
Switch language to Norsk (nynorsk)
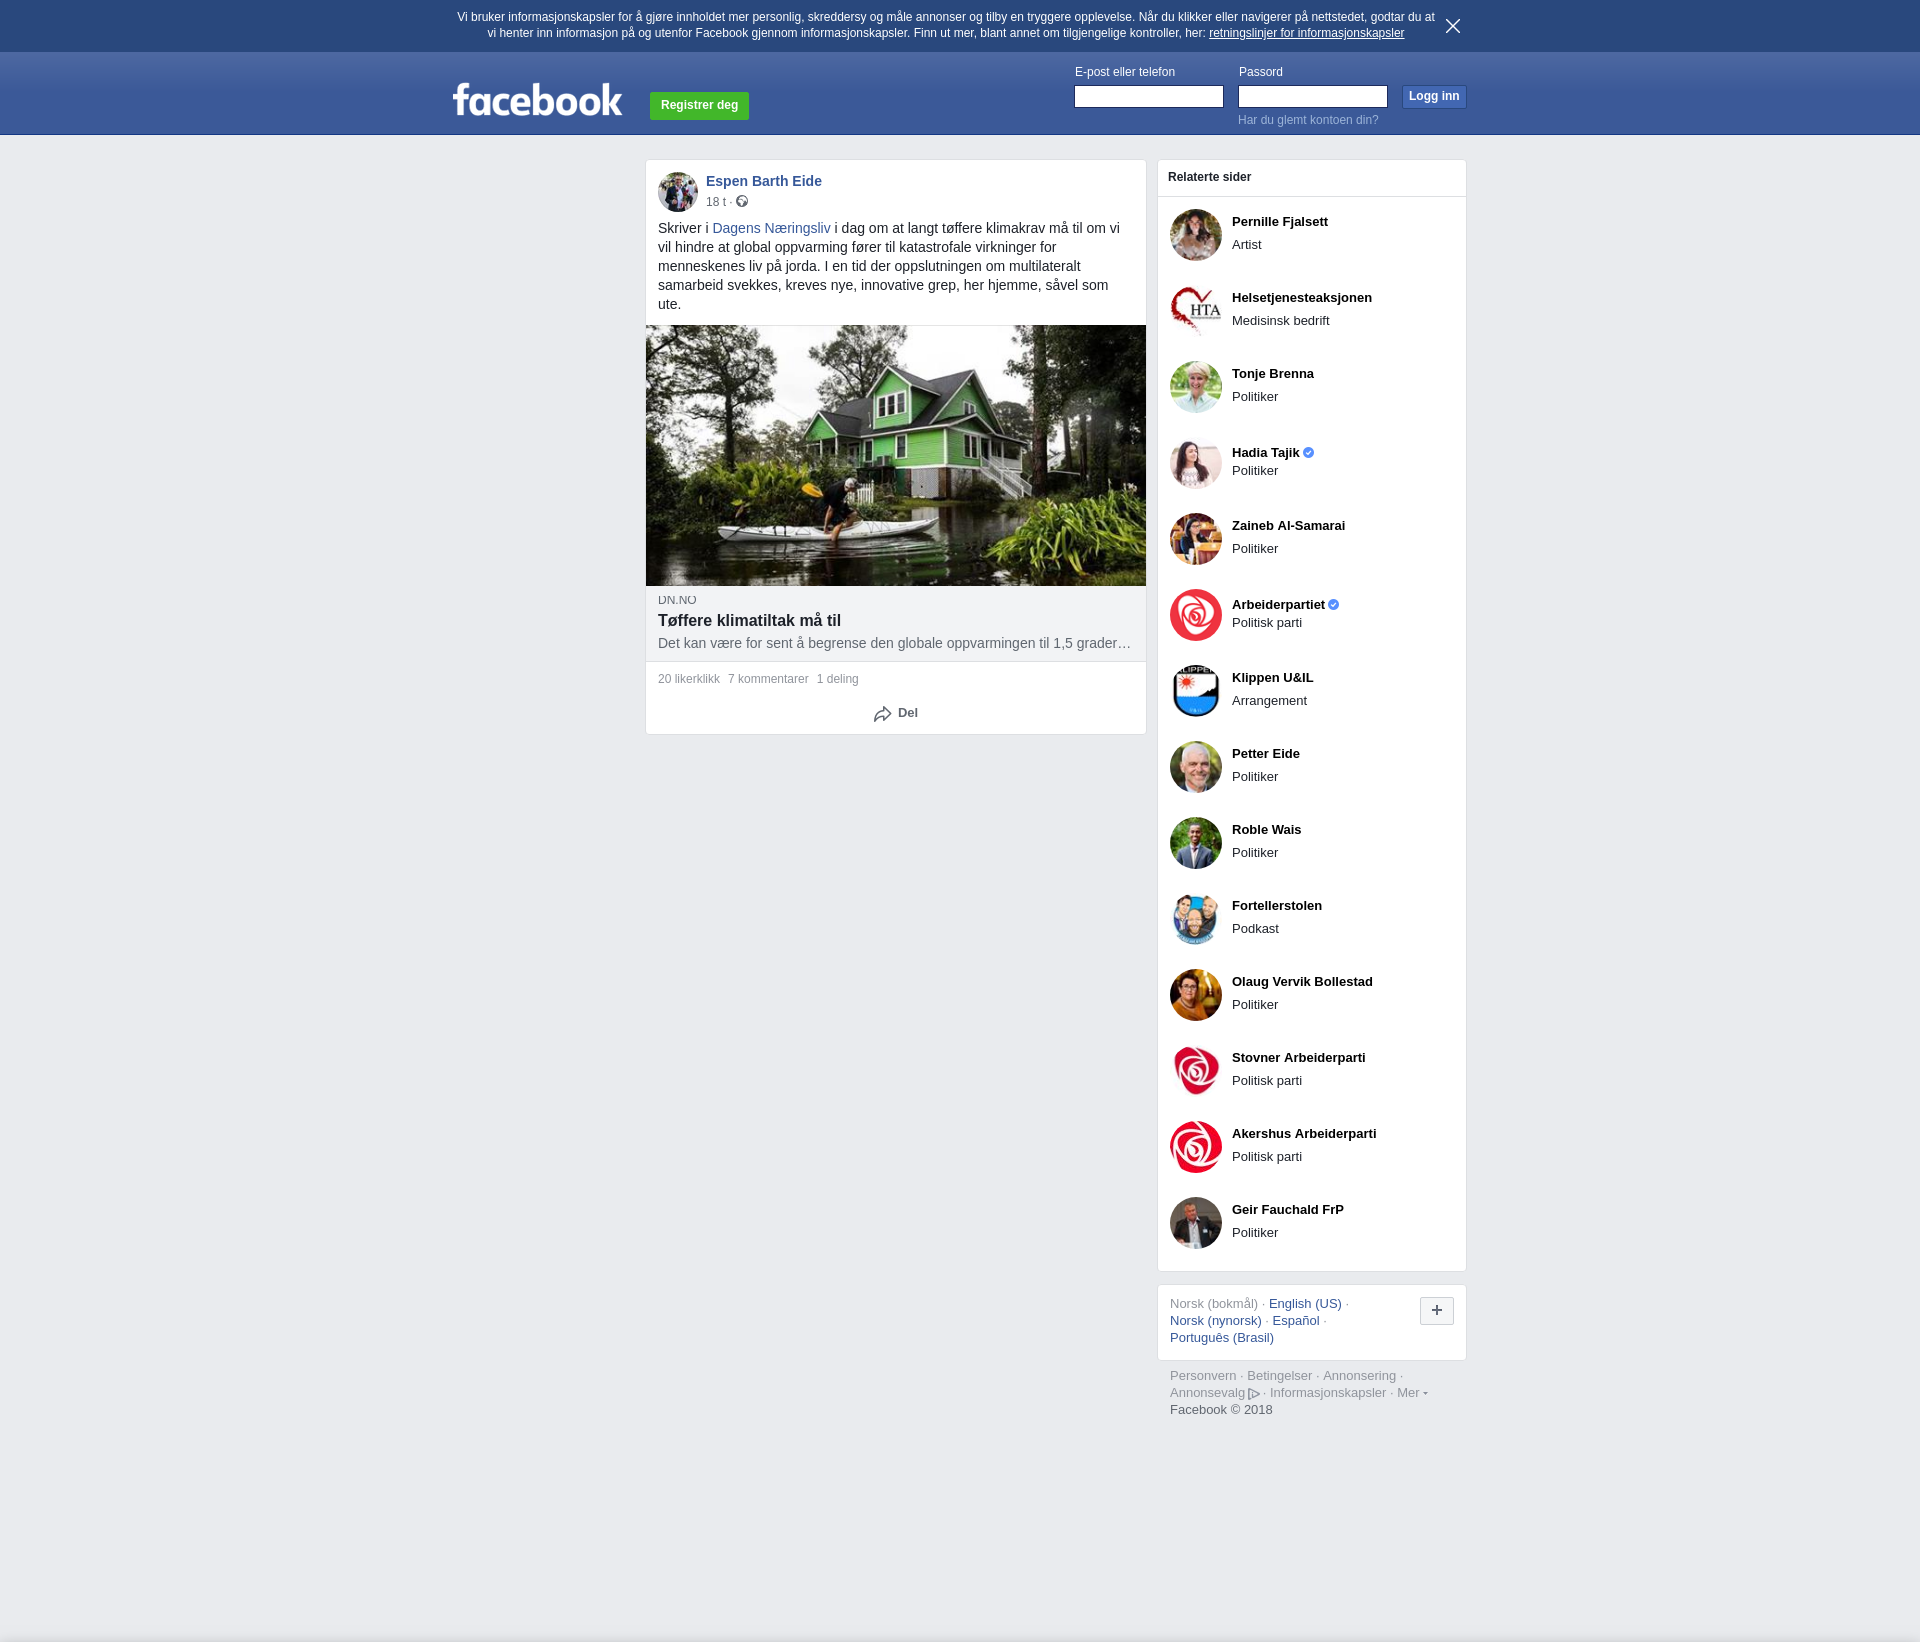[1216, 1321]
